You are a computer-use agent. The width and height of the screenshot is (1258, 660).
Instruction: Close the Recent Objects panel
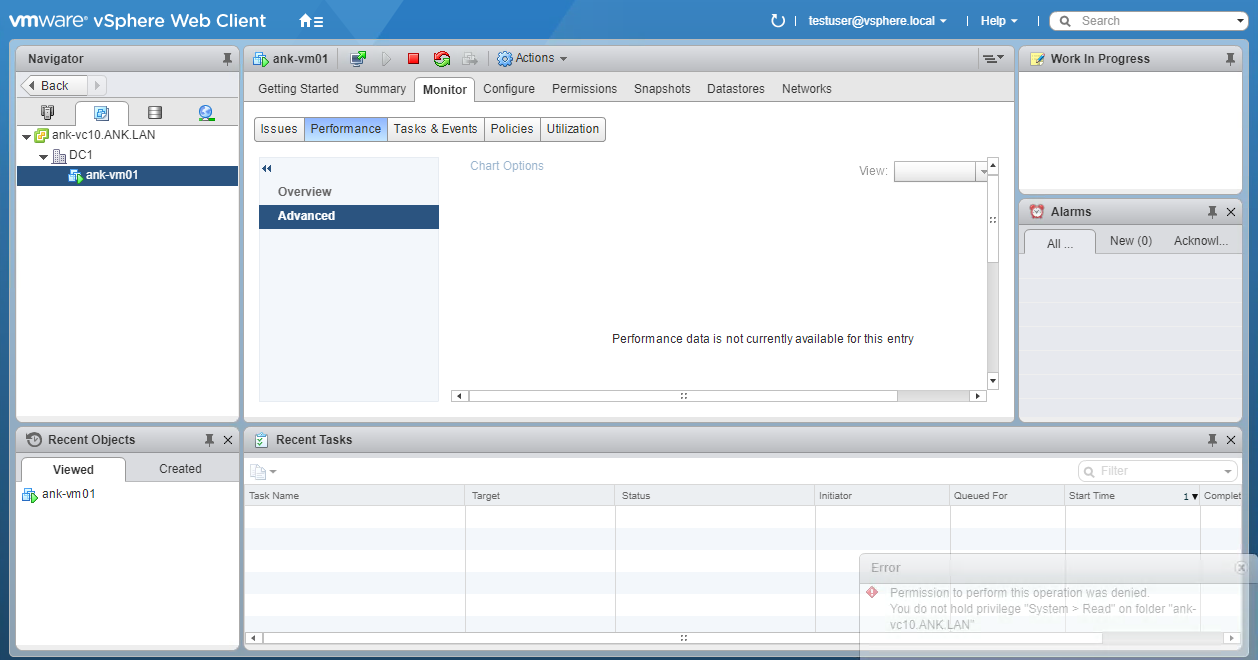click(228, 440)
